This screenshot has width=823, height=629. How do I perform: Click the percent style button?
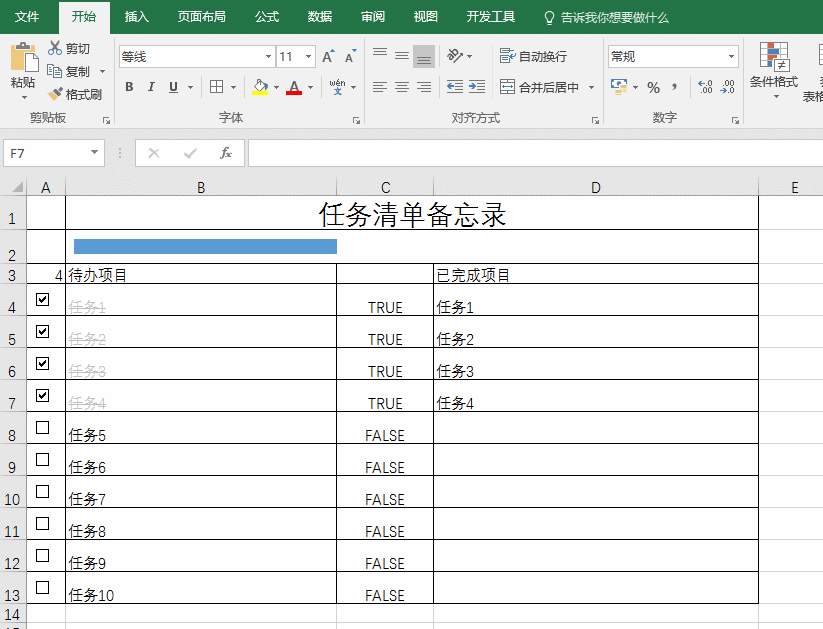tap(653, 88)
